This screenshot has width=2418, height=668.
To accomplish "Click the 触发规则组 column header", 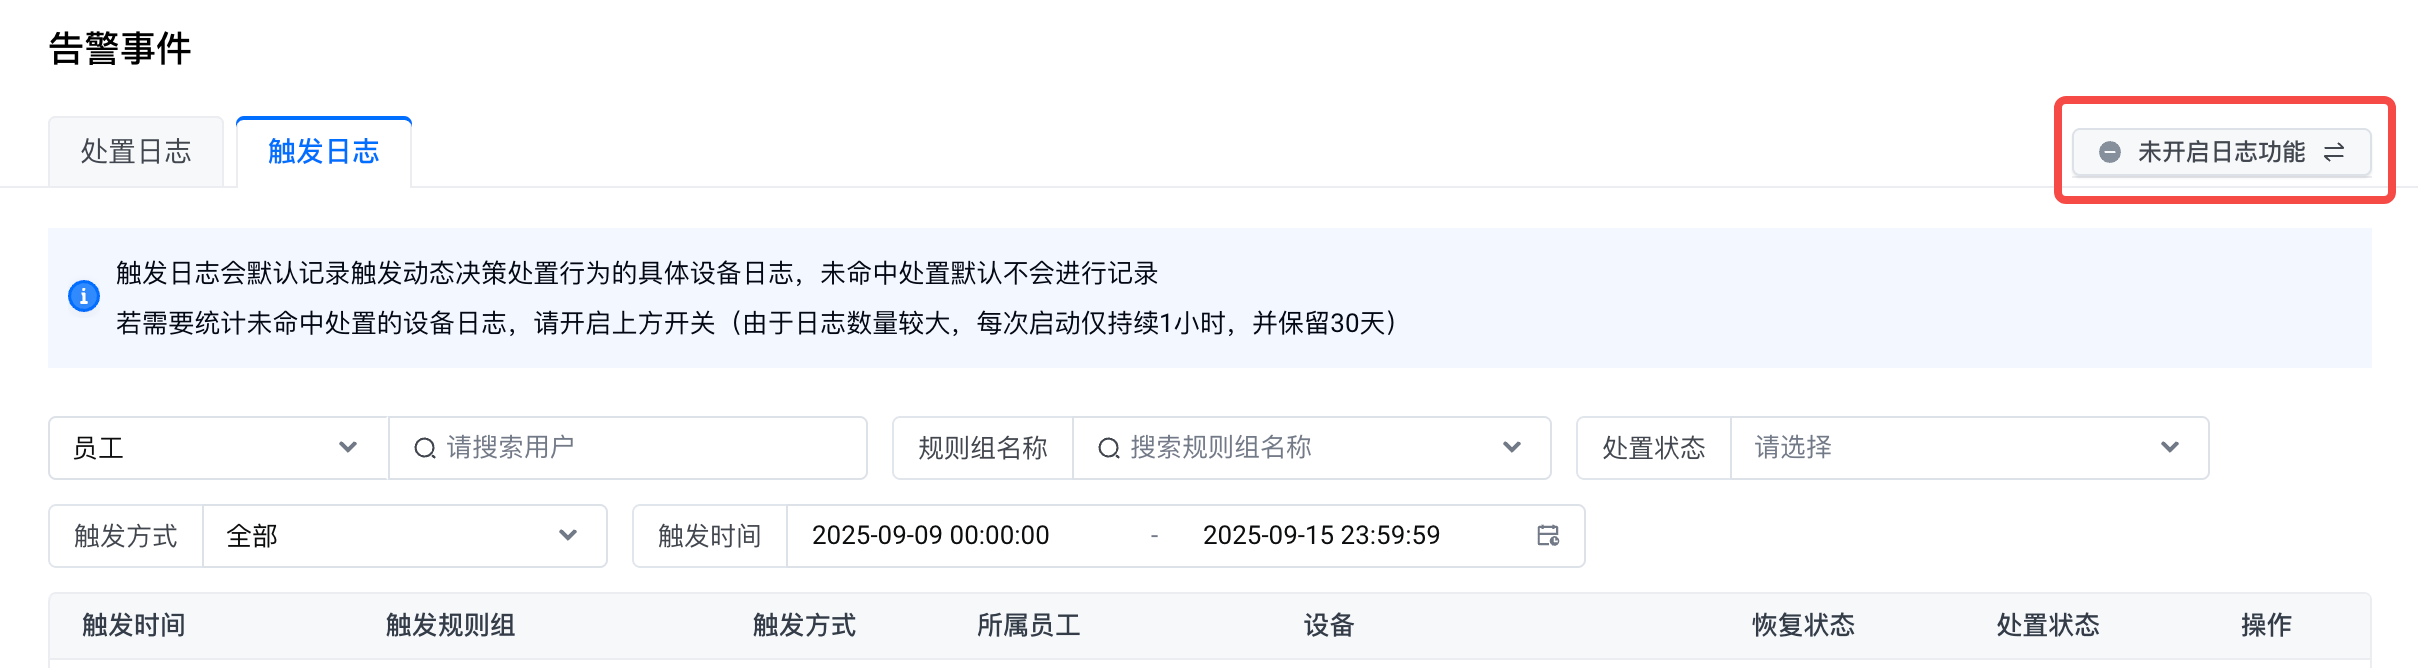I will pos(450,626).
